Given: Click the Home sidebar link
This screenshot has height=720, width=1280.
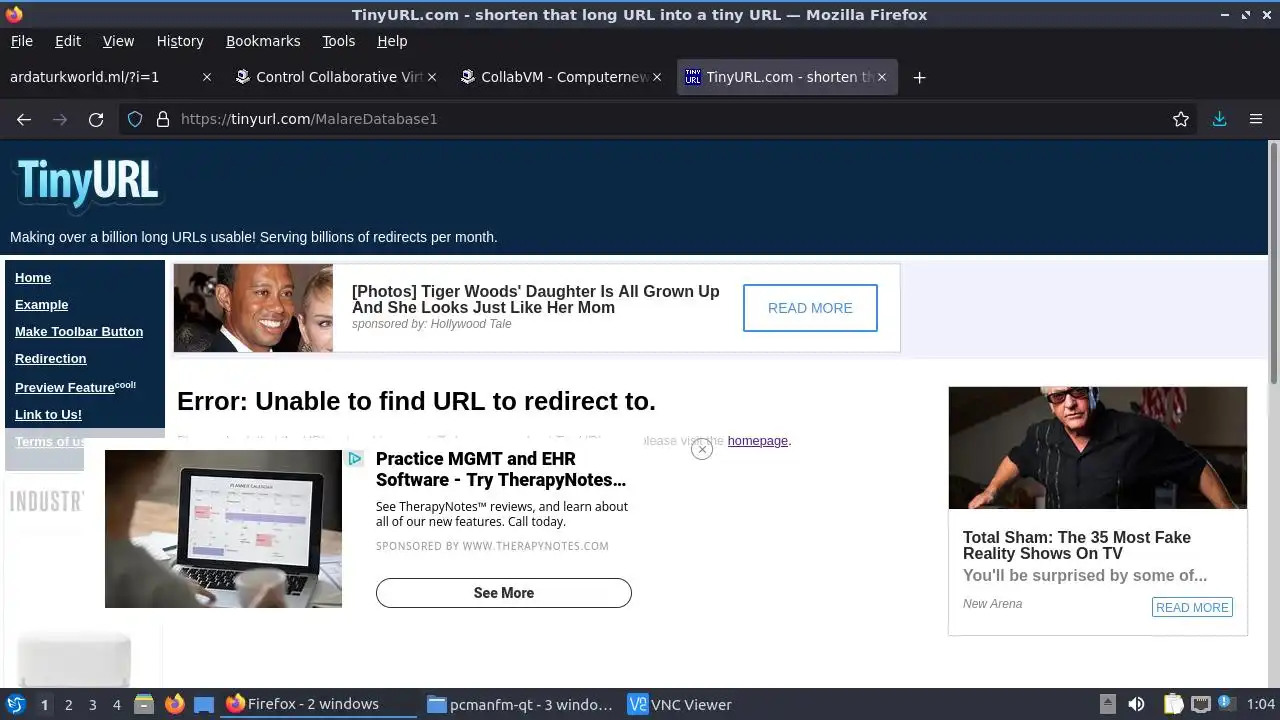Looking at the screenshot, I should tap(33, 277).
